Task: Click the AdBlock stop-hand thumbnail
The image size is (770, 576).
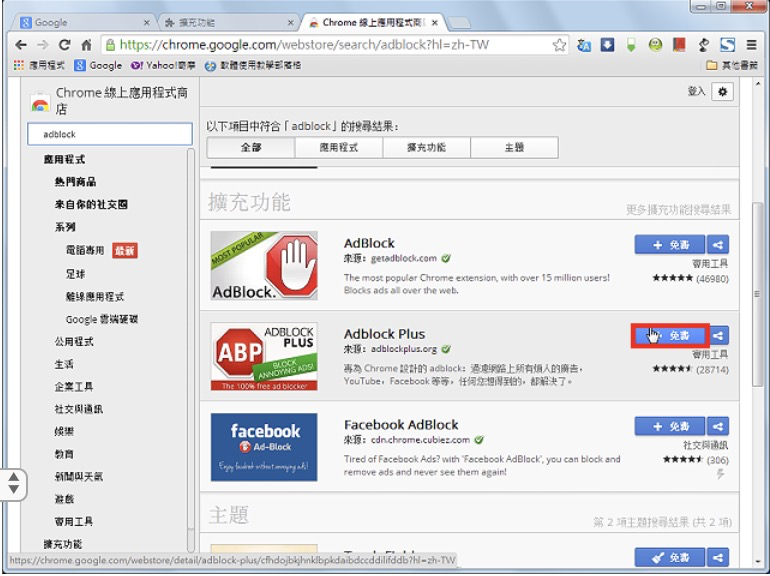Action: coord(264,266)
